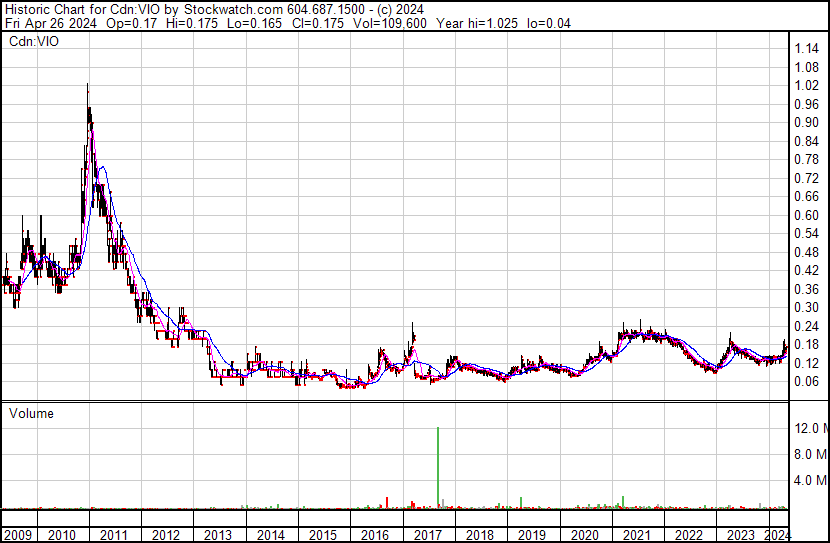
Task: Click the 2020 year marker
Action: (x=584, y=535)
